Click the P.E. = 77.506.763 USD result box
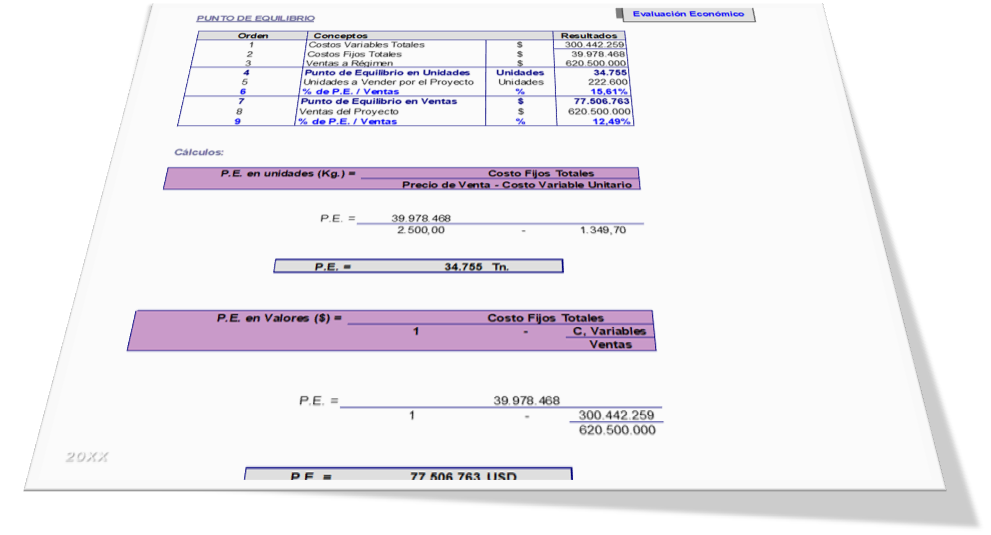The width and height of the screenshot is (991, 535). tap(408, 475)
